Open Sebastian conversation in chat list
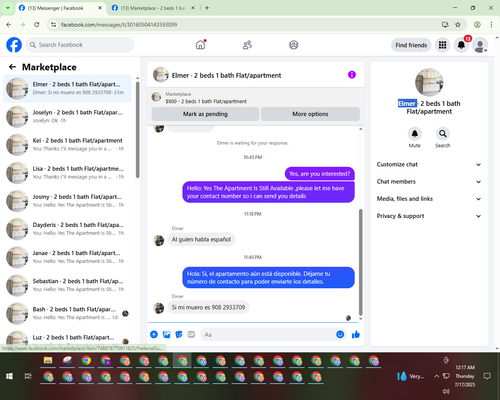 coord(67,285)
